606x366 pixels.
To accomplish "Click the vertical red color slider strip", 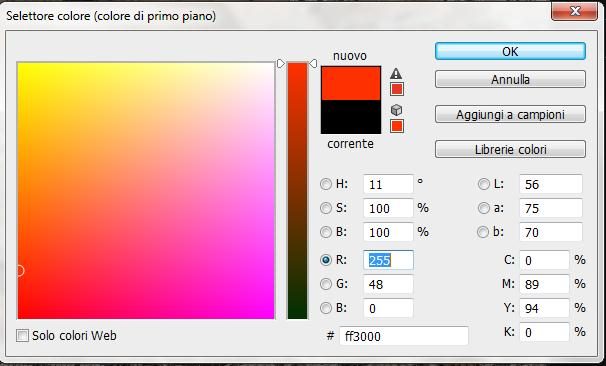I will point(297,191).
